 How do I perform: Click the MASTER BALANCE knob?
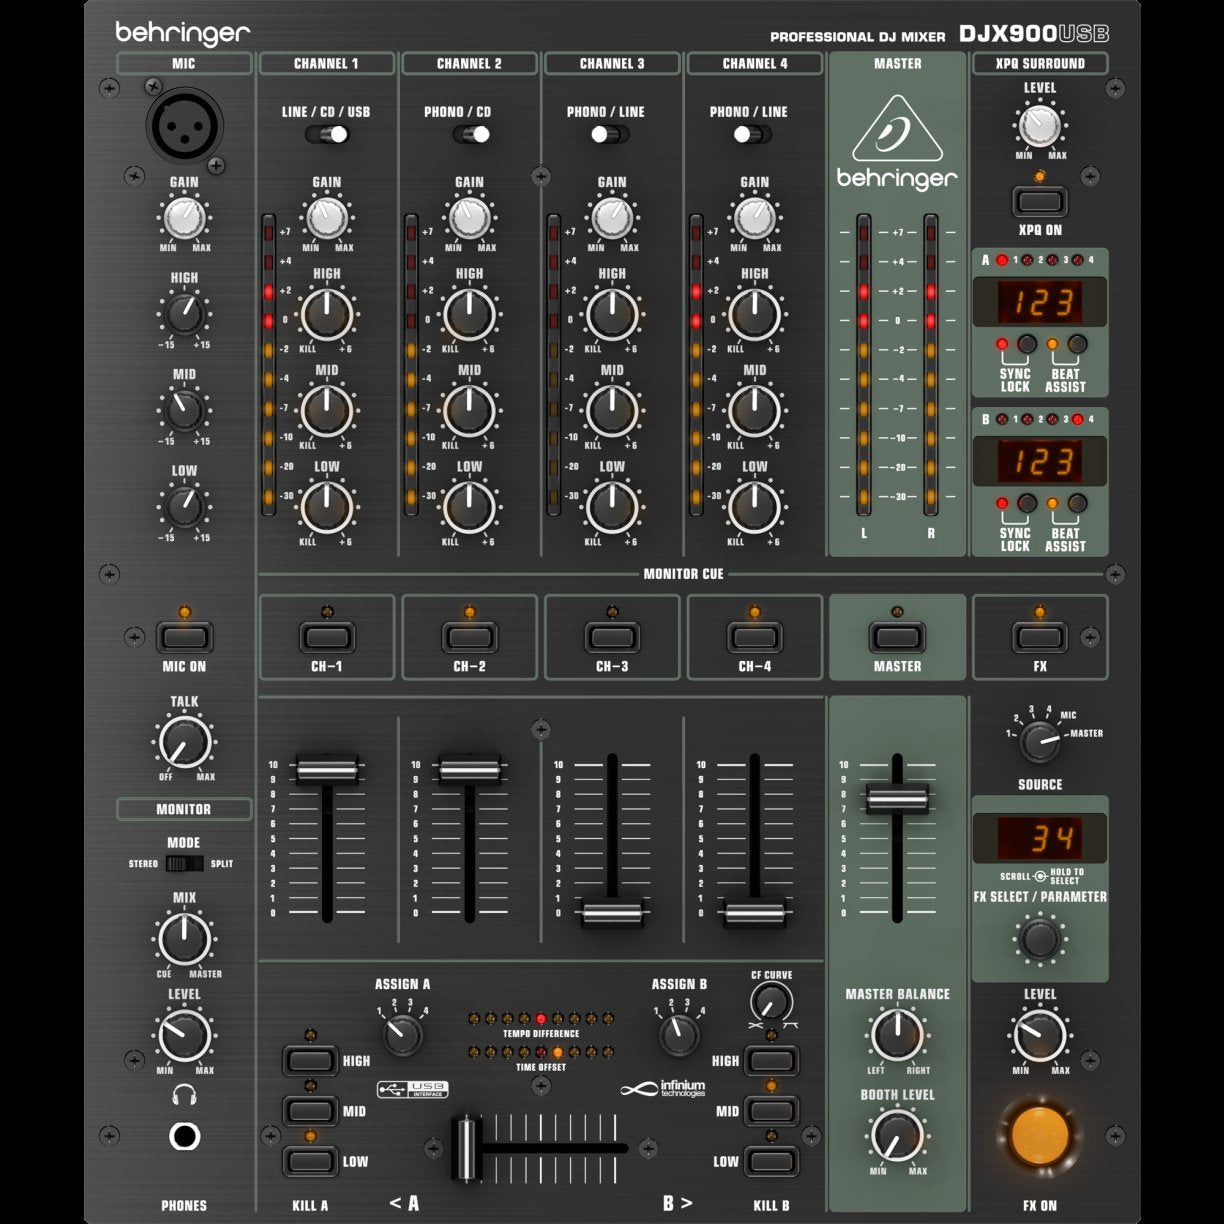point(897,1035)
